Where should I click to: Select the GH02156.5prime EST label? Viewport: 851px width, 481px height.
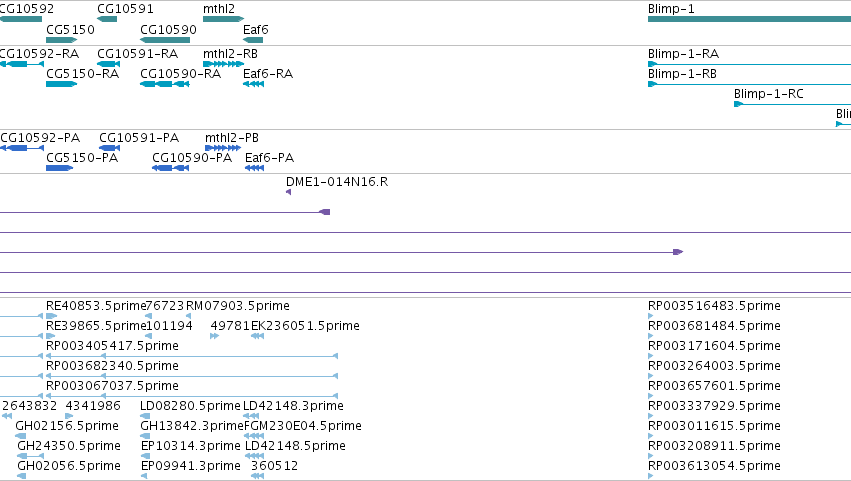pyautogui.click(x=67, y=426)
